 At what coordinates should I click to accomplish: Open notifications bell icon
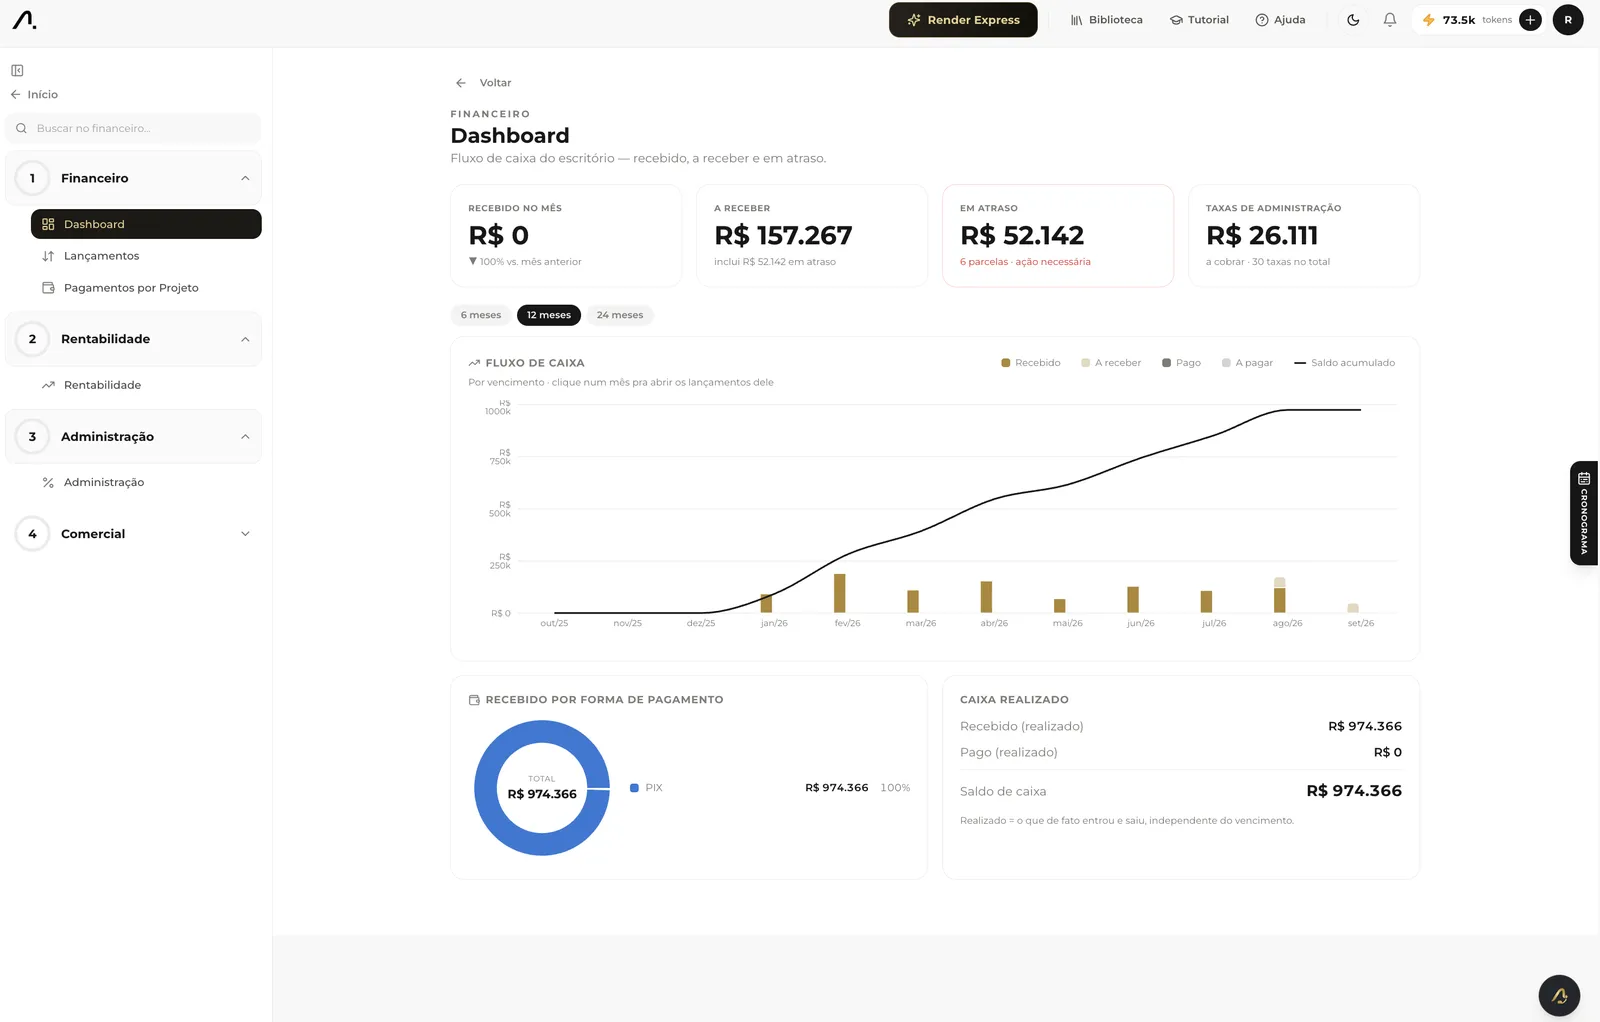coord(1390,20)
